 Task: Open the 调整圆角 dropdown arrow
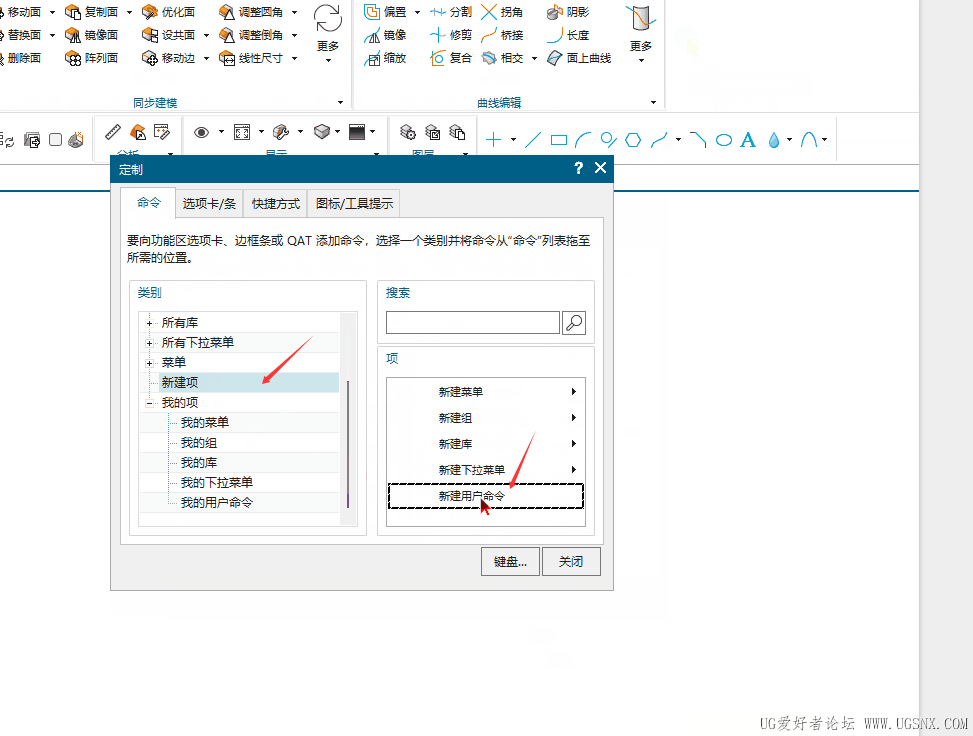[x=294, y=12]
